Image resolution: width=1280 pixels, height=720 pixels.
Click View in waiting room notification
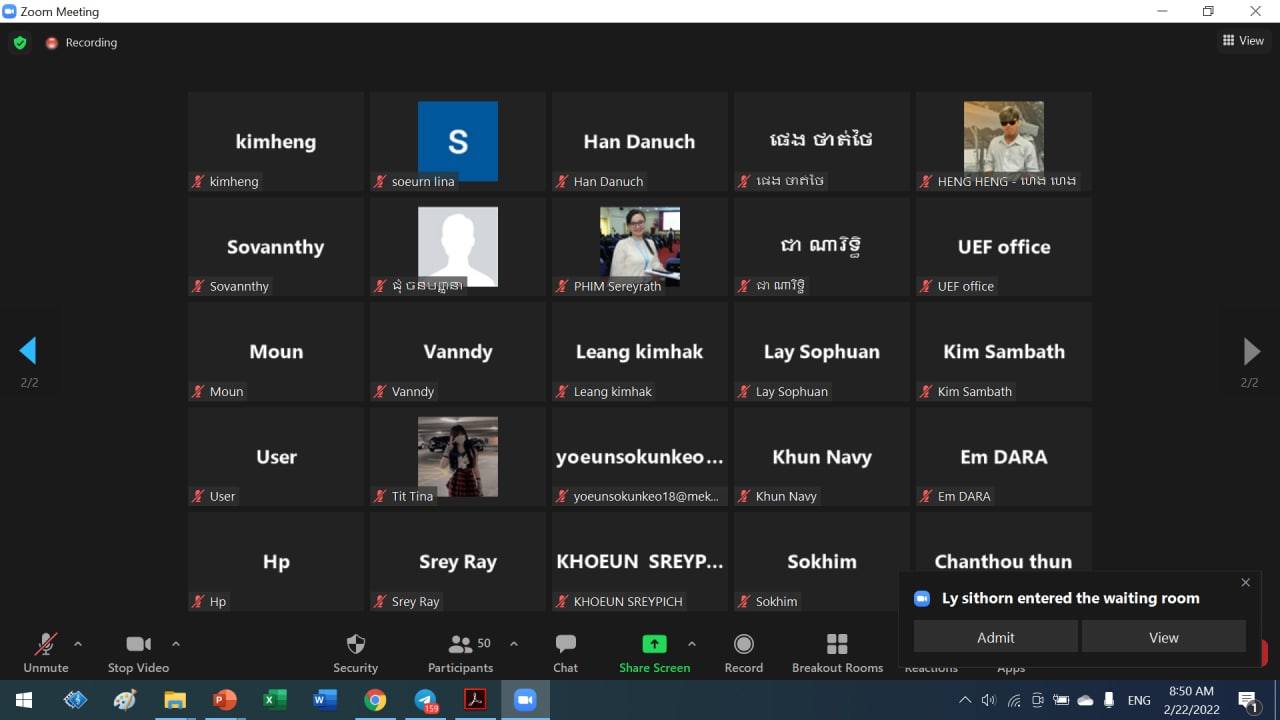(1163, 637)
